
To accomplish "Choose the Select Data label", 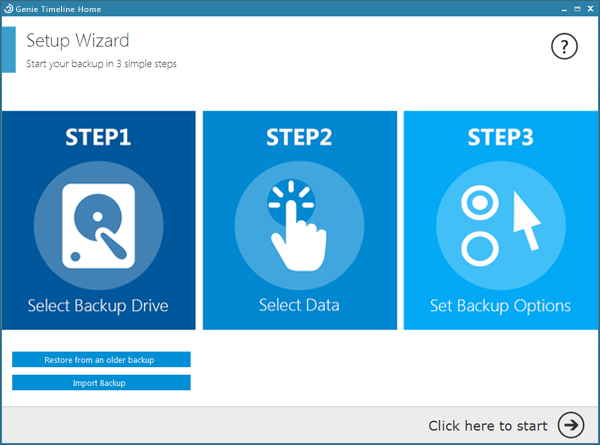I will pyautogui.click(x=299, y=305).
